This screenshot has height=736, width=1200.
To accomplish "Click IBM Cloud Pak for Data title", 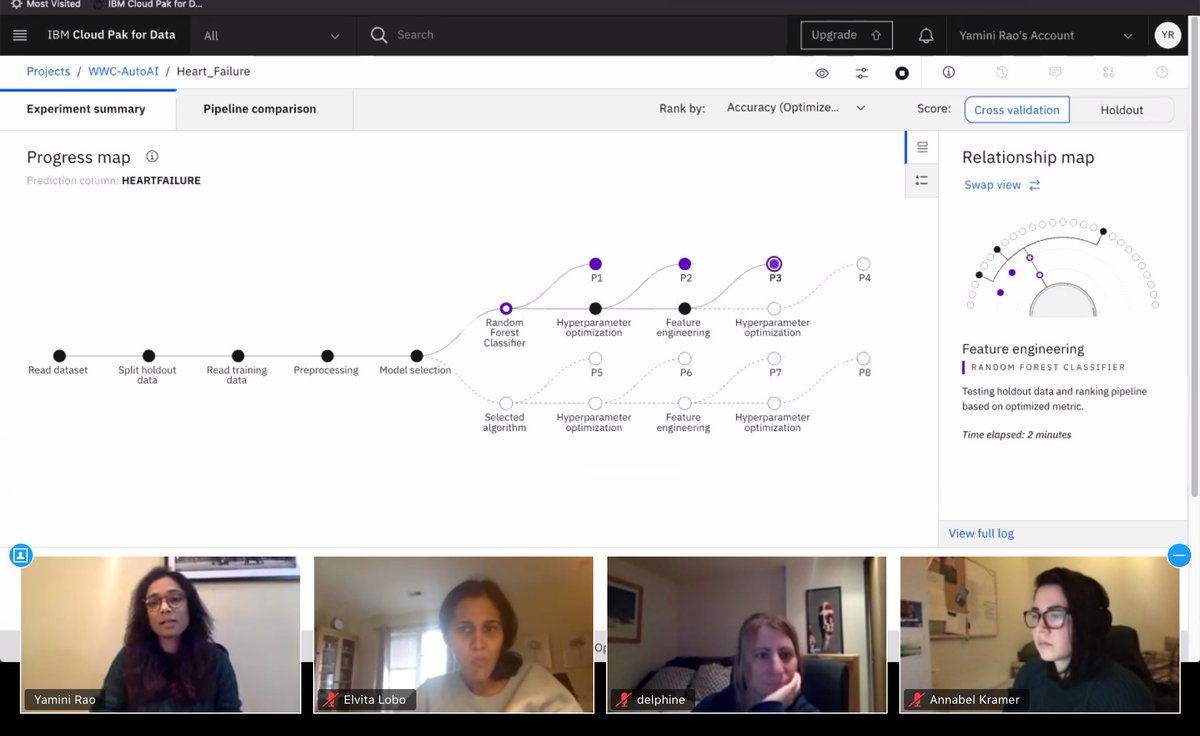I will [x=111, y=35].
